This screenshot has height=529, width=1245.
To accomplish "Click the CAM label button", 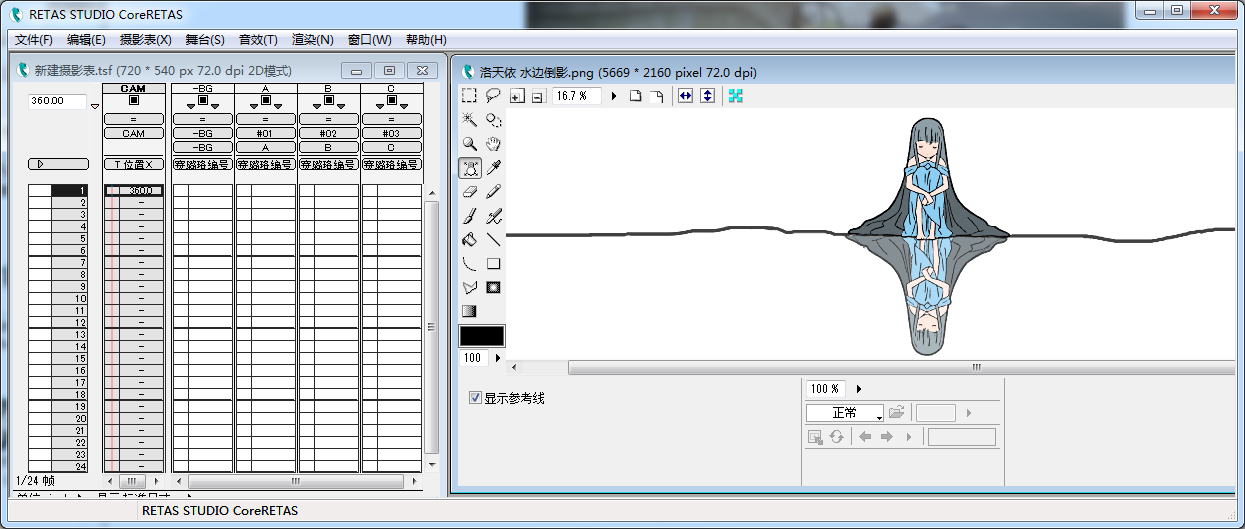I will click(134, 133).
